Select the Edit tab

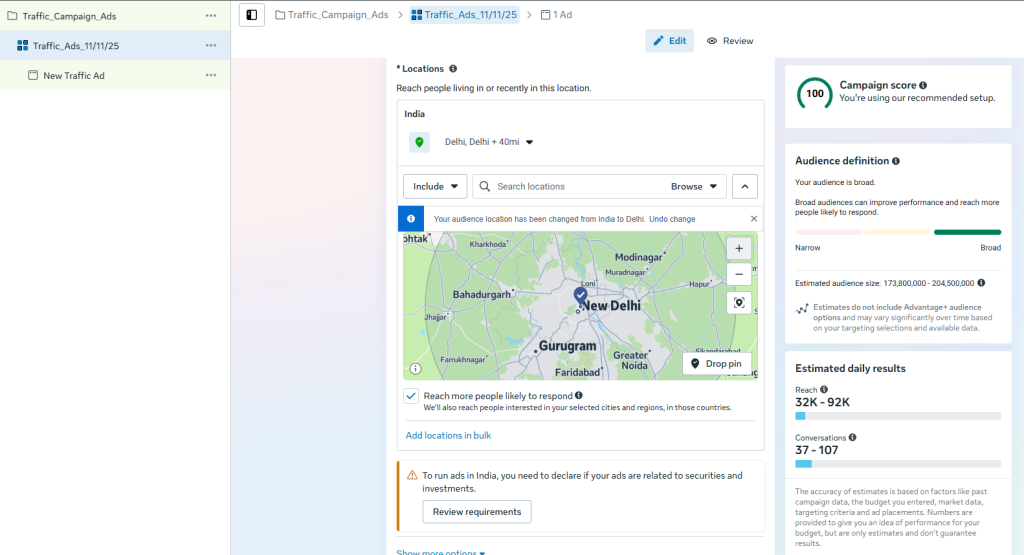(669, 41)
